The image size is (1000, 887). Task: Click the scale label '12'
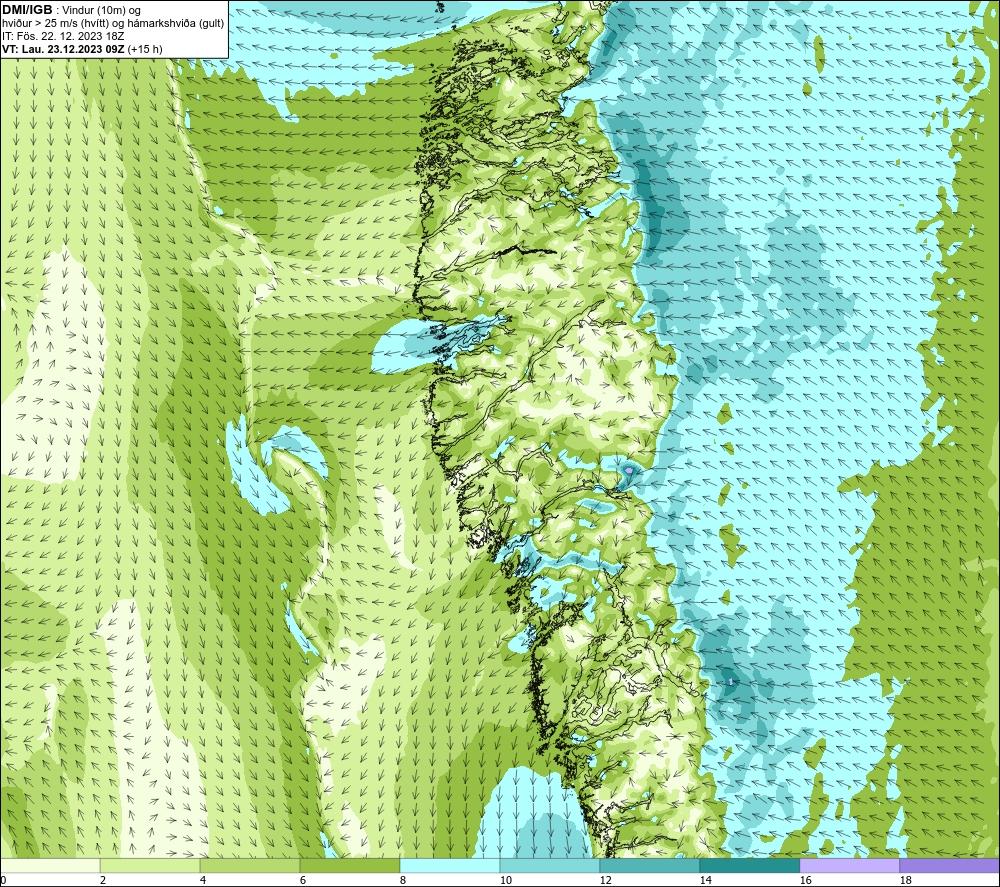[605, 881]
